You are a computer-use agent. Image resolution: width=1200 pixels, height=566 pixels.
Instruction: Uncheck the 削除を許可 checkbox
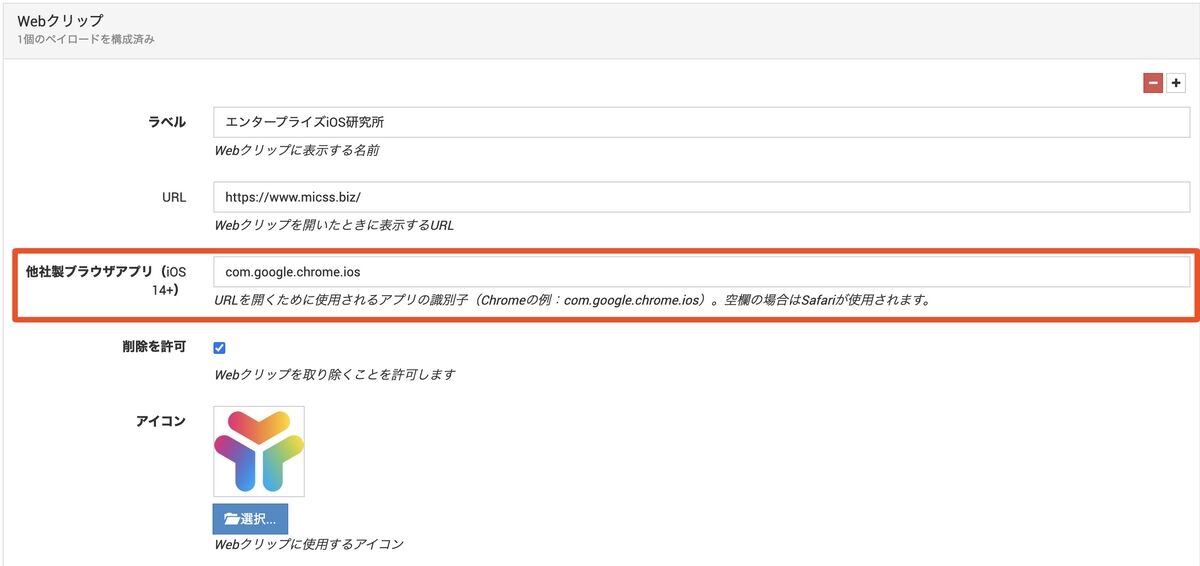220,348
